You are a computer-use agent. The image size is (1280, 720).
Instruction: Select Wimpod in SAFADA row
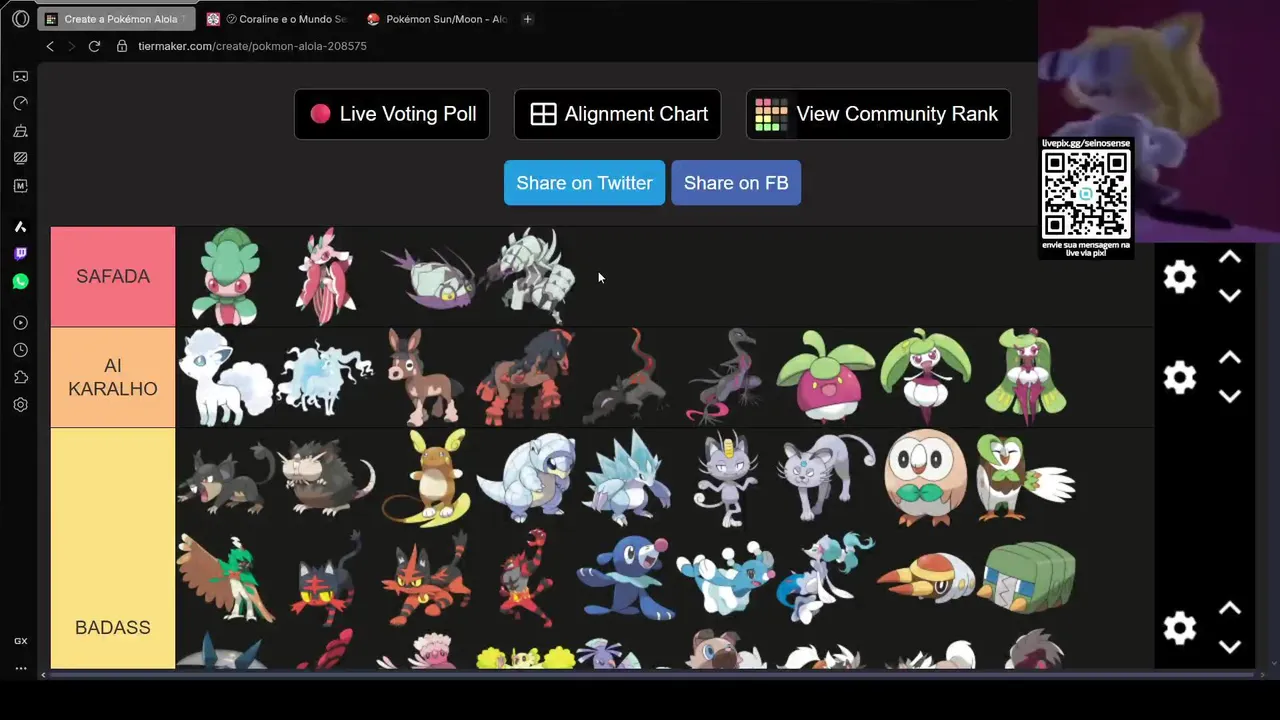coord(426,279)
